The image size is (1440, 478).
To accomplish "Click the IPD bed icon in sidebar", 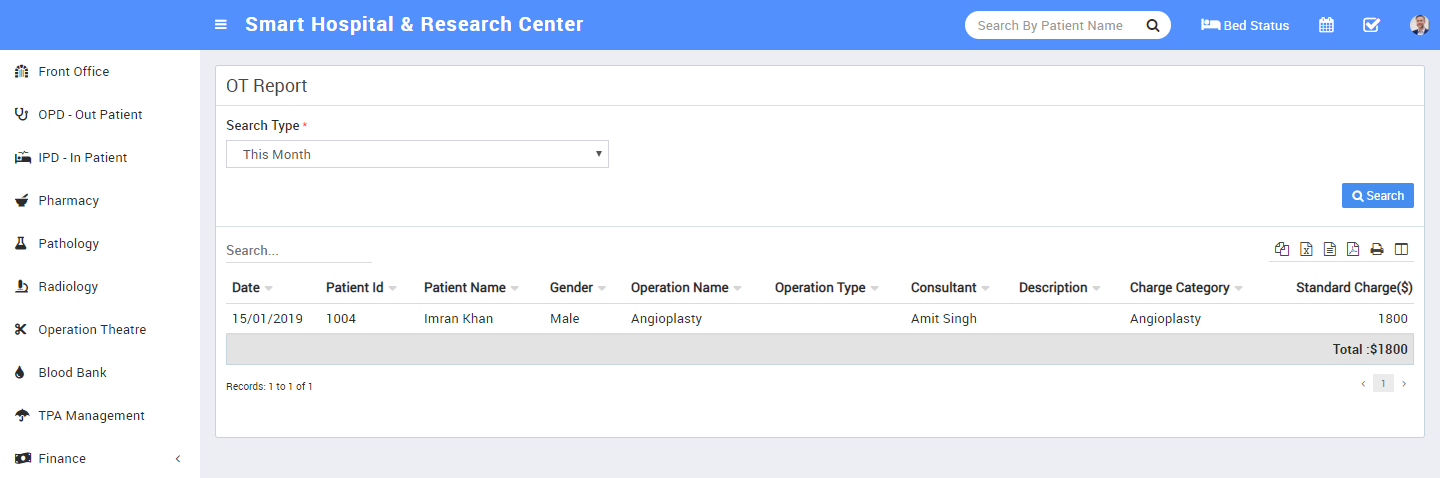I will pos(22,158).
